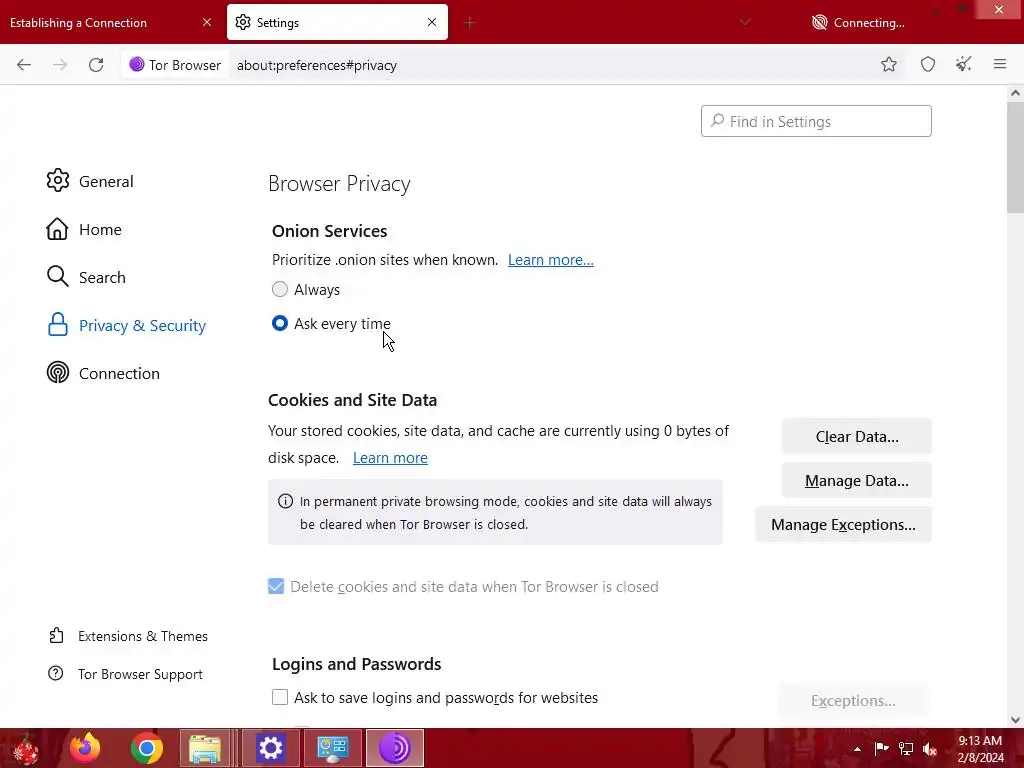Click the address bar URL
The image size is (1024, 768).
(x=317, y=65)
